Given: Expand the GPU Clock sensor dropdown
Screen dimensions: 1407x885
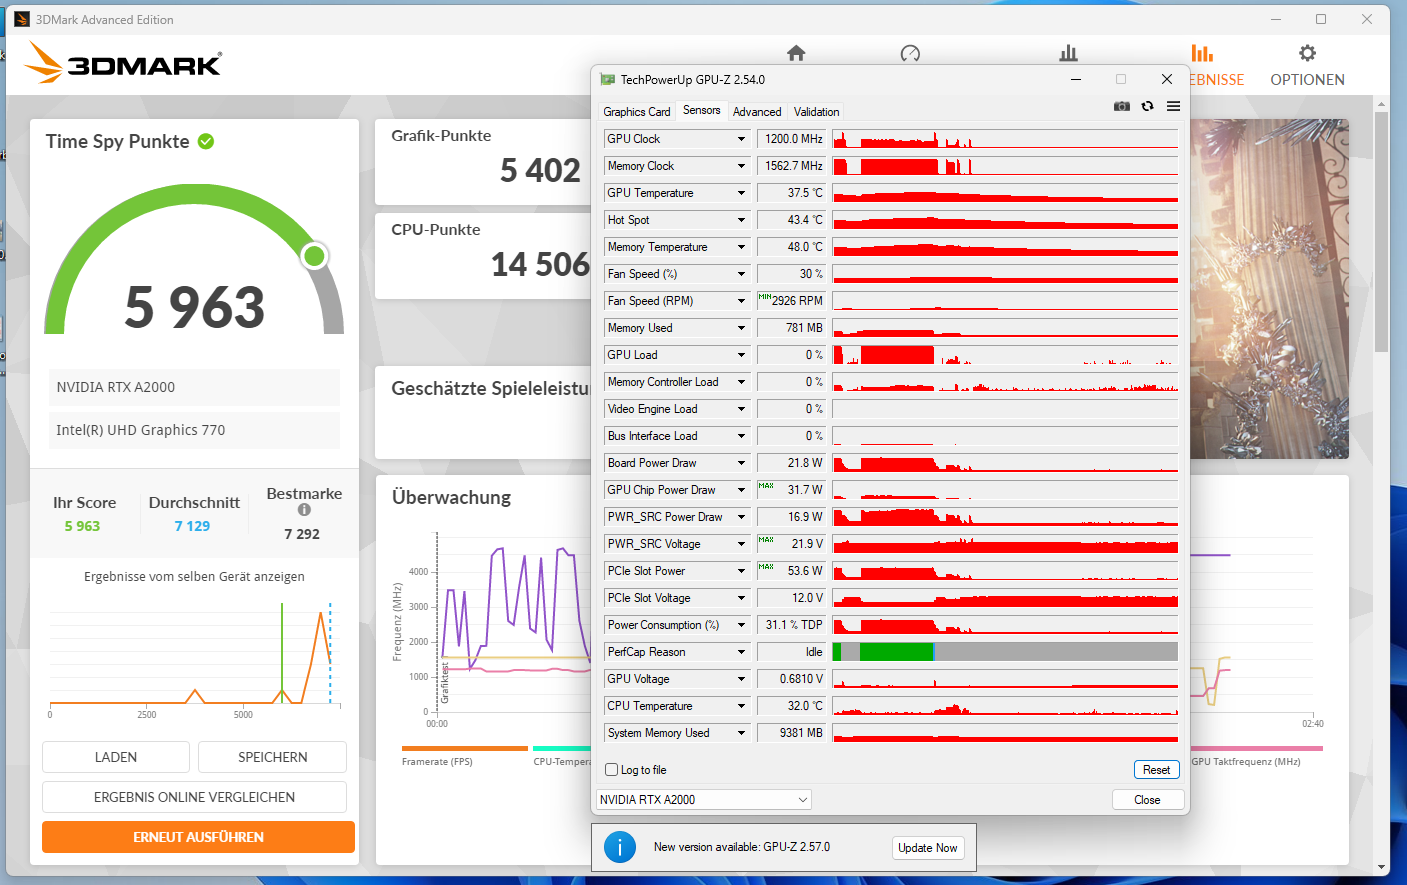Looking at the screenshot, I should click(742, 139).
